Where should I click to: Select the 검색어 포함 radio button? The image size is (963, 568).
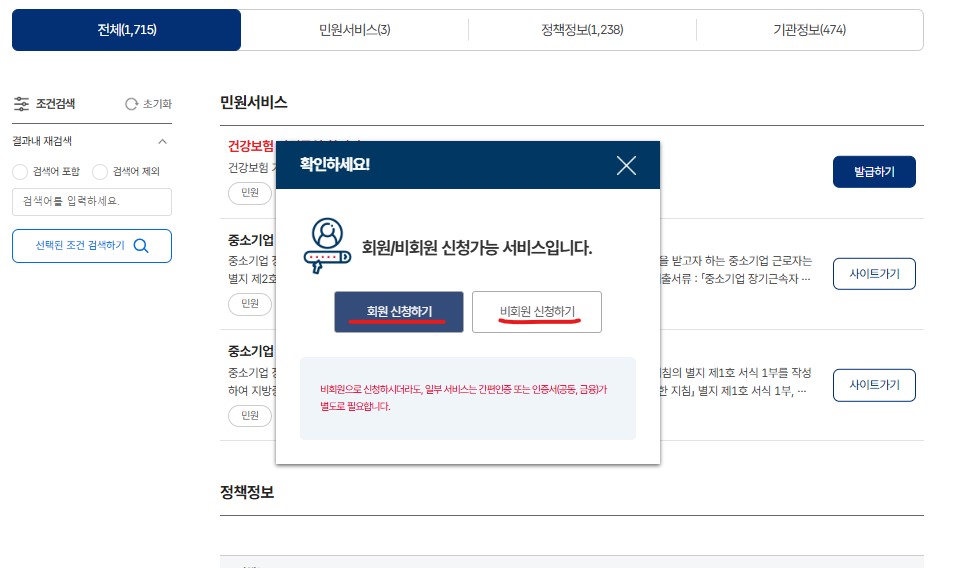(x=20, y=171)
